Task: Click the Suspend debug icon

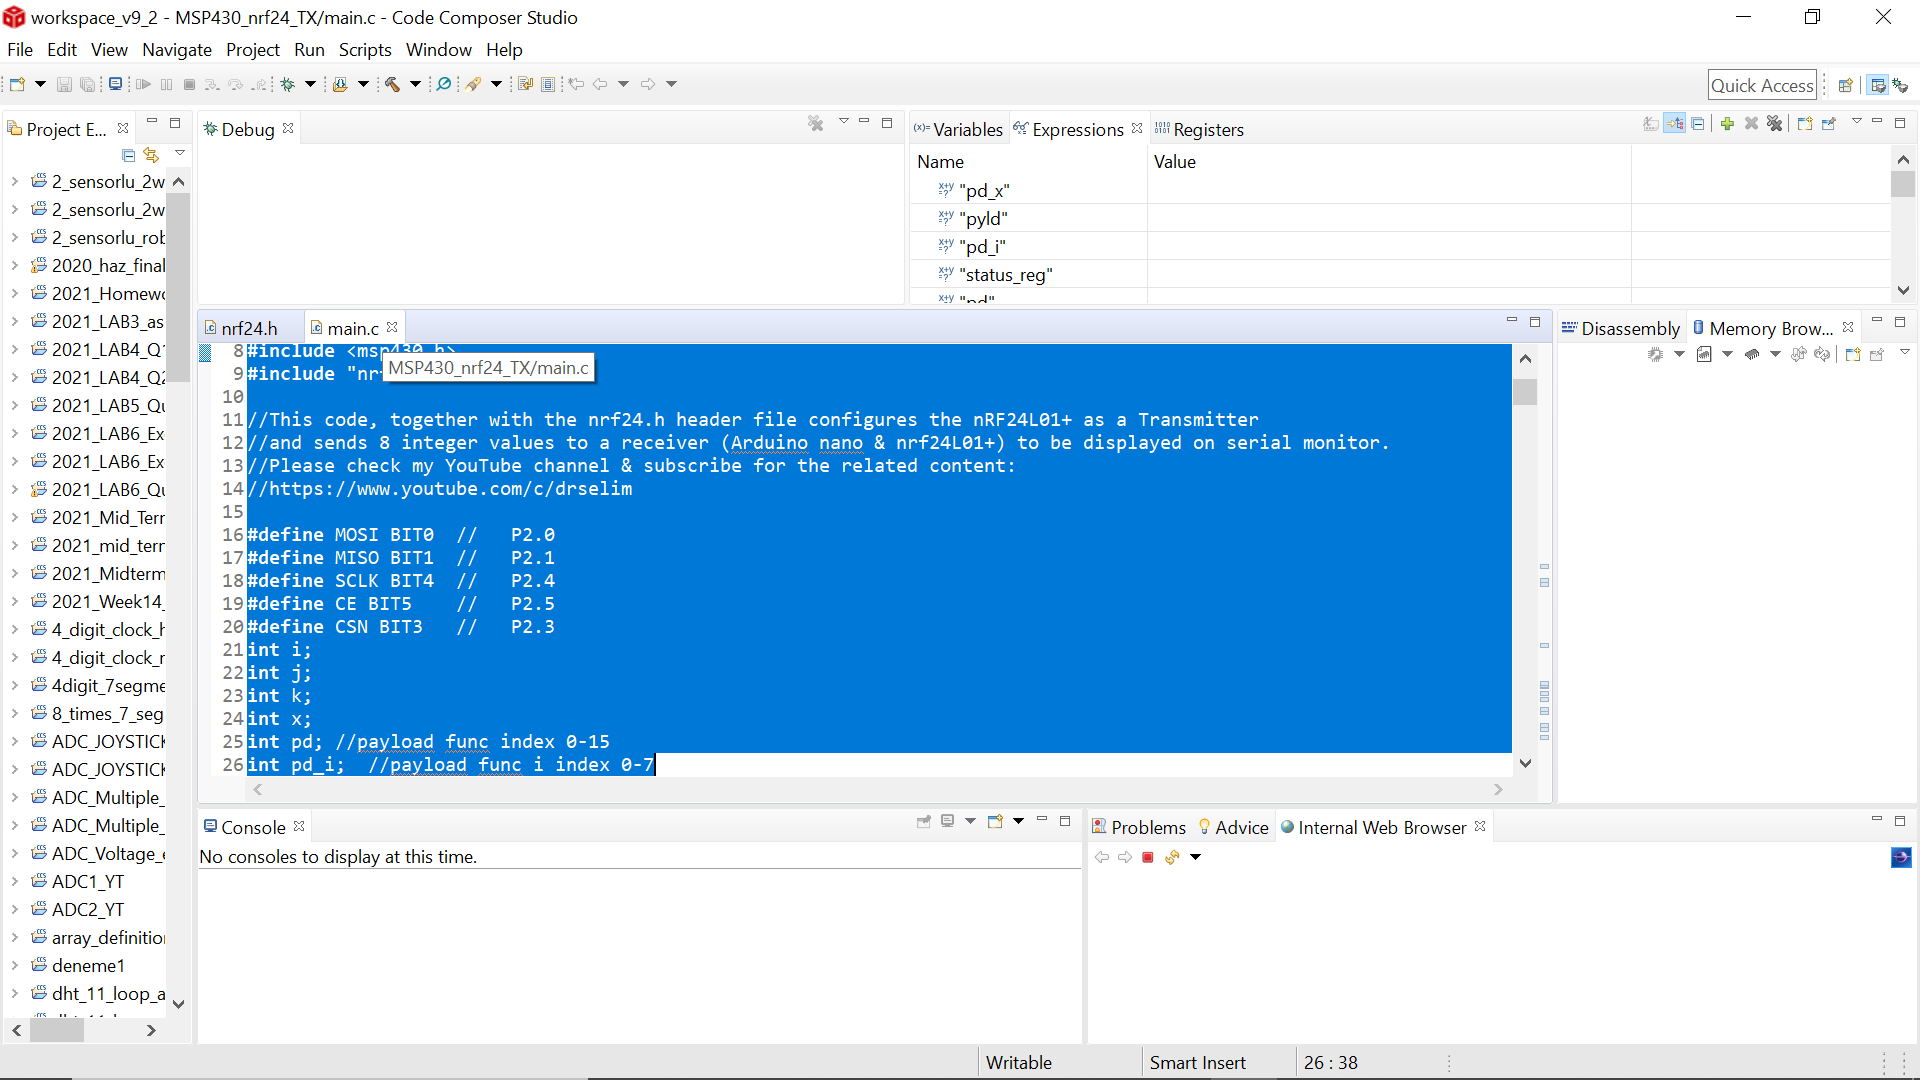Action: click(x=166, y=84)
